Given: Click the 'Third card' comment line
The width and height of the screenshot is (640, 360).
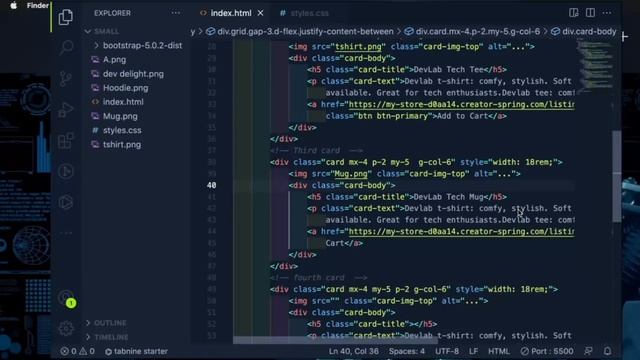Looking at the screenshot, I should point(316,151).
